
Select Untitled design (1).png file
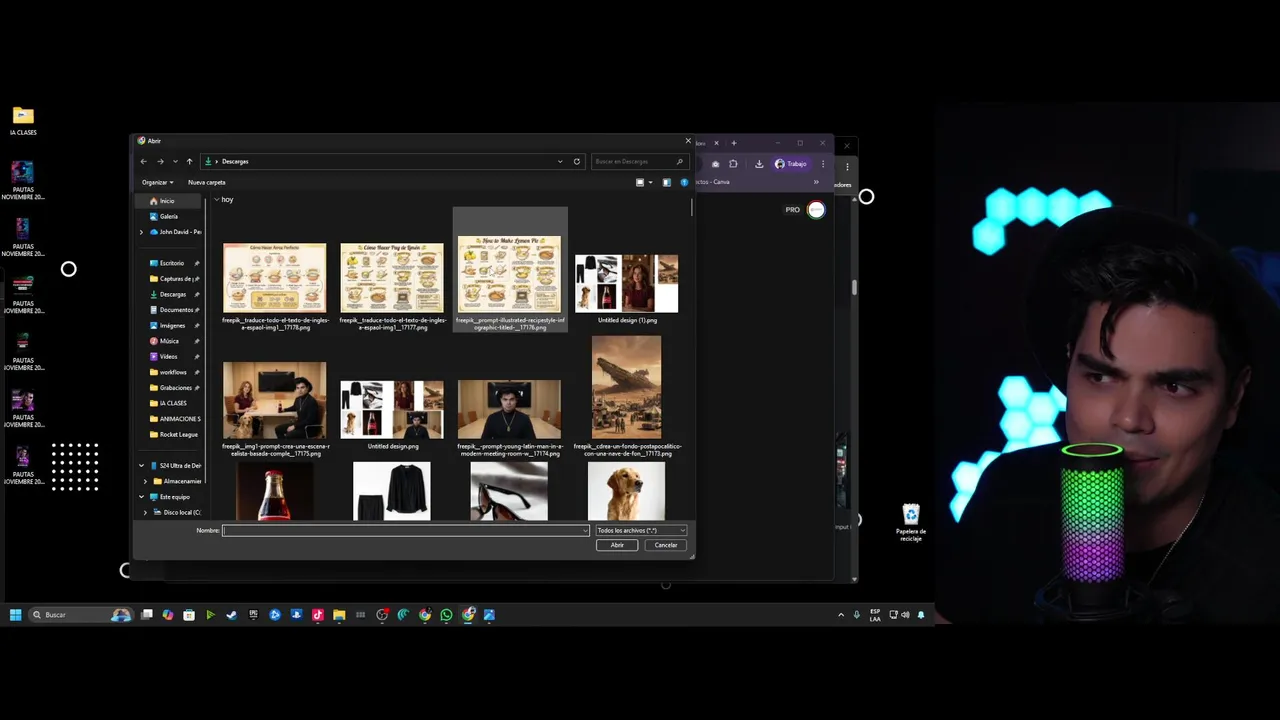627,285
